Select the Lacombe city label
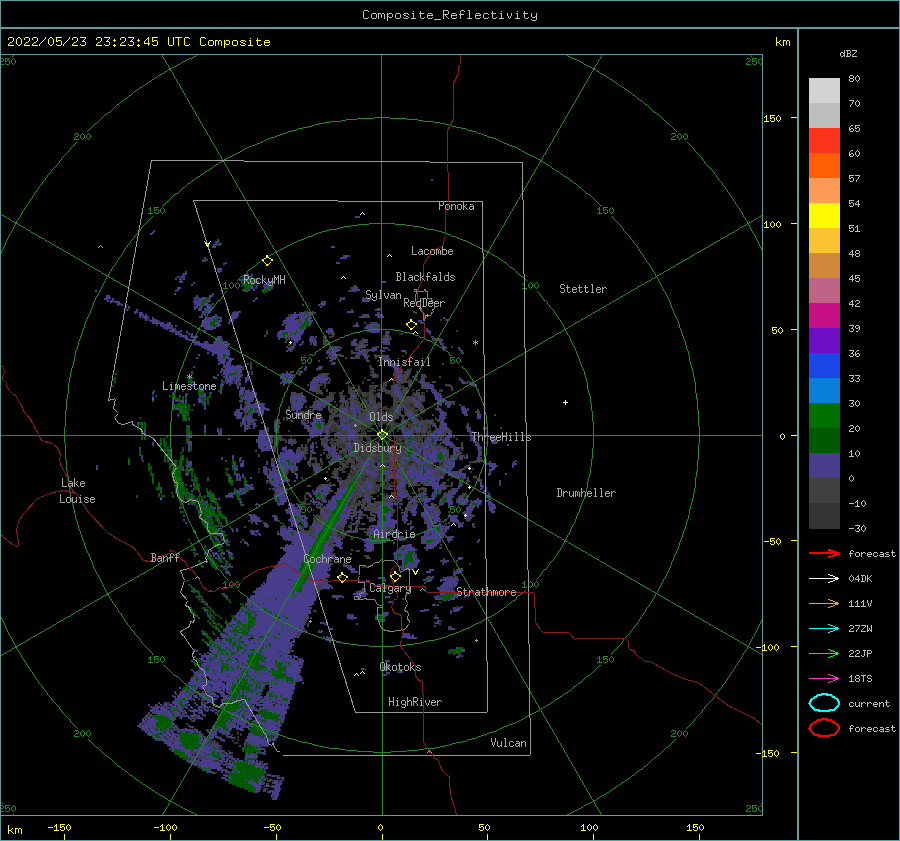The width and height of the screenshot is (900, 841). (x=432, y=251)
